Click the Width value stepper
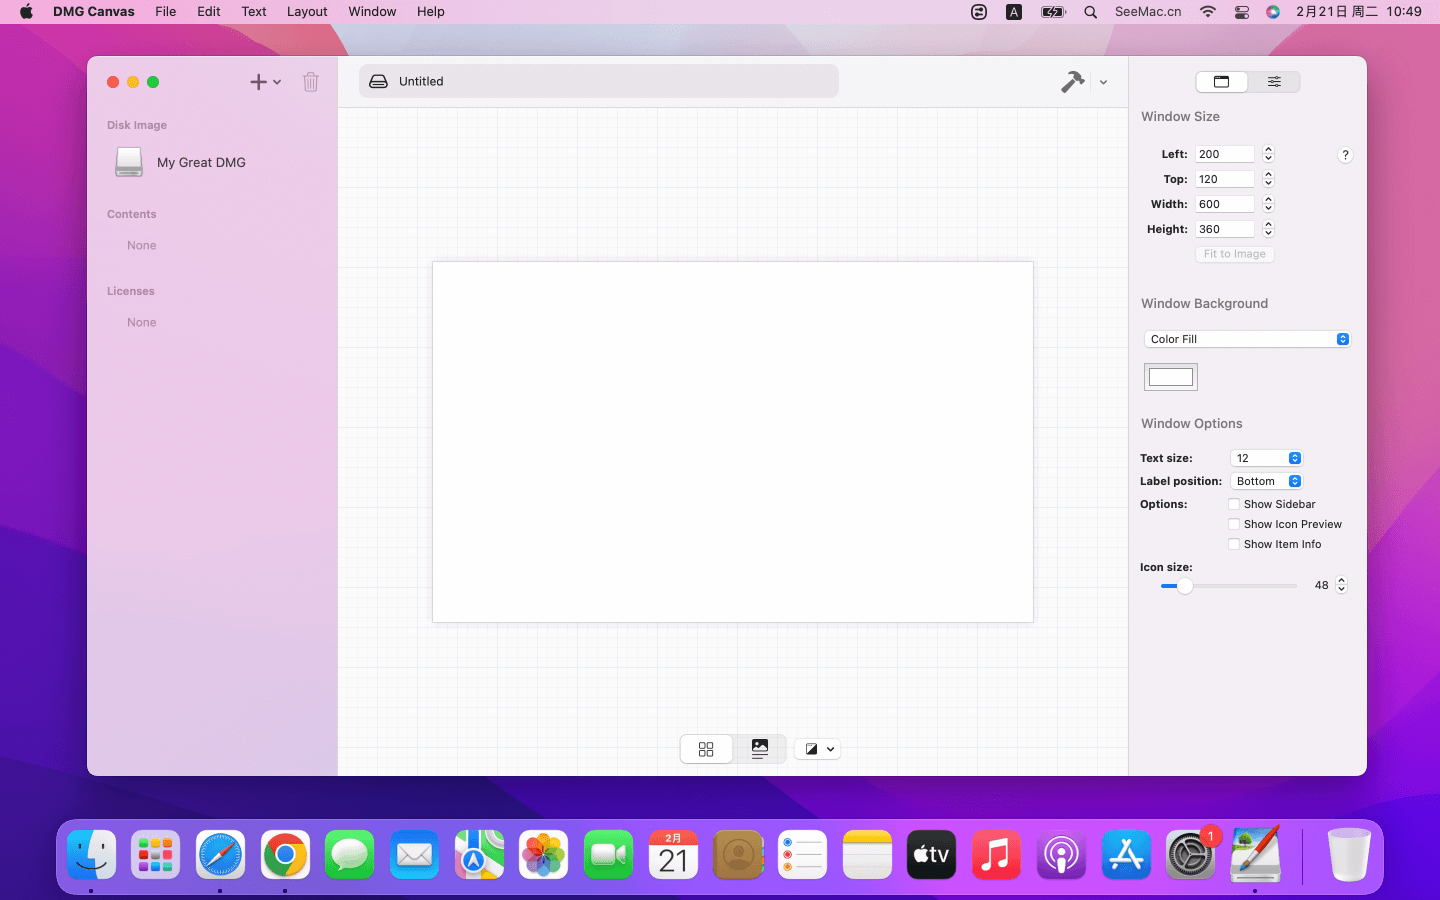 click(1268, 204)
